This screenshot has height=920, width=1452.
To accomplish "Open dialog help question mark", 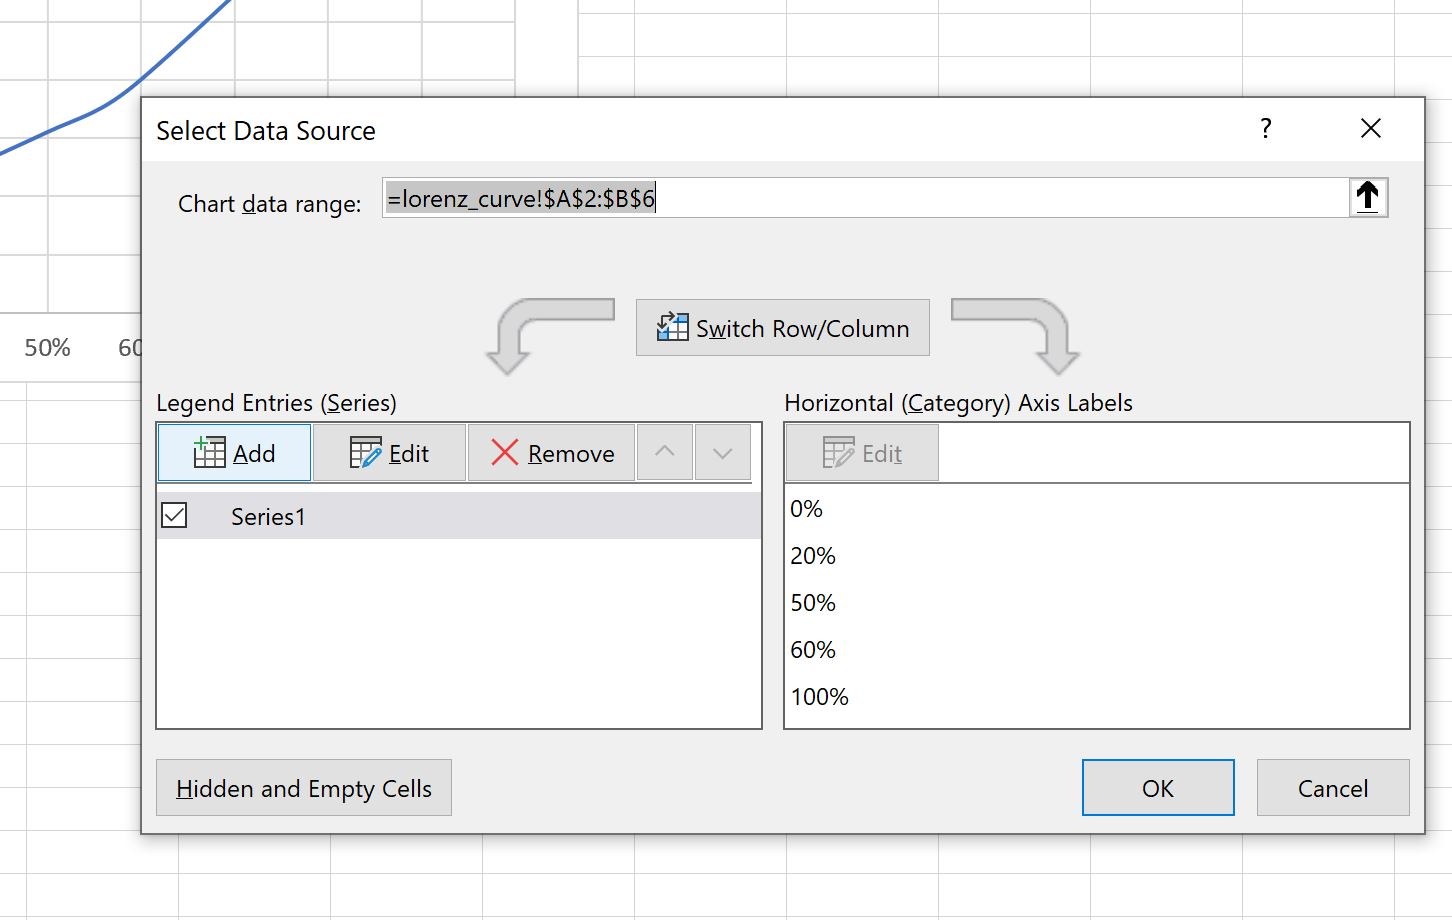I will click(1266, 129).
